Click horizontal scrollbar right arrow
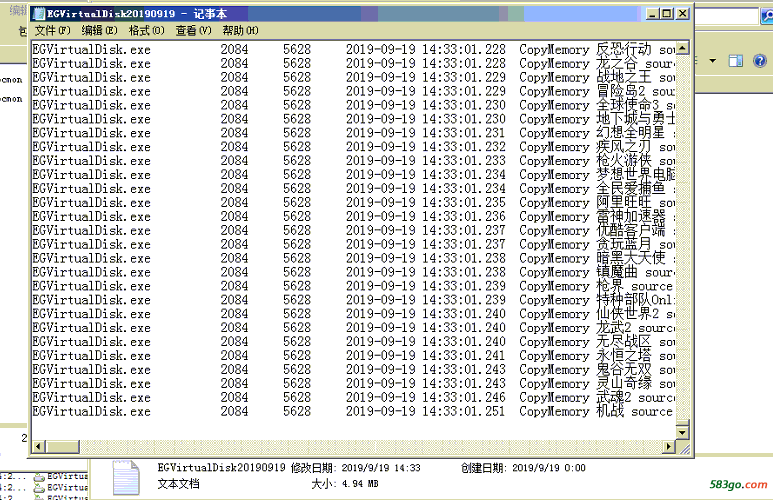The width and height of the screenshot is (773, 500). point(668,447)
